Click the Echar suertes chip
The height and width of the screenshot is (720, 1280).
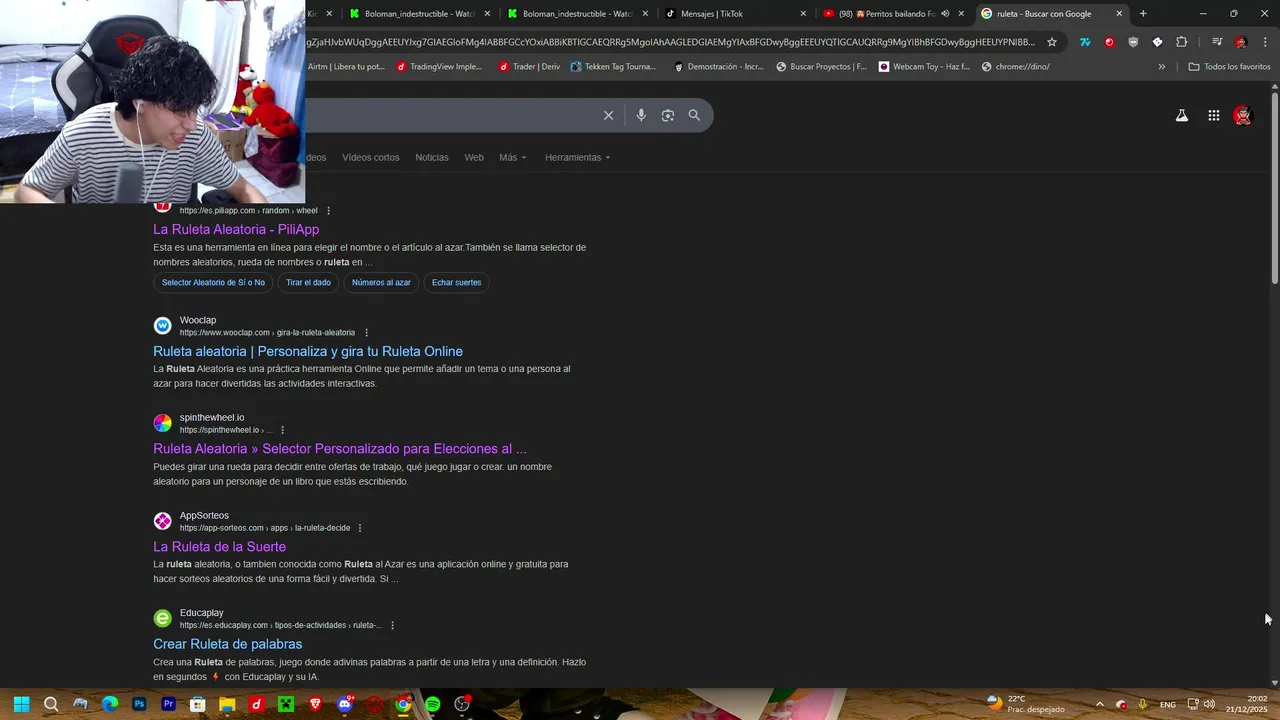(x=456, y=283)
